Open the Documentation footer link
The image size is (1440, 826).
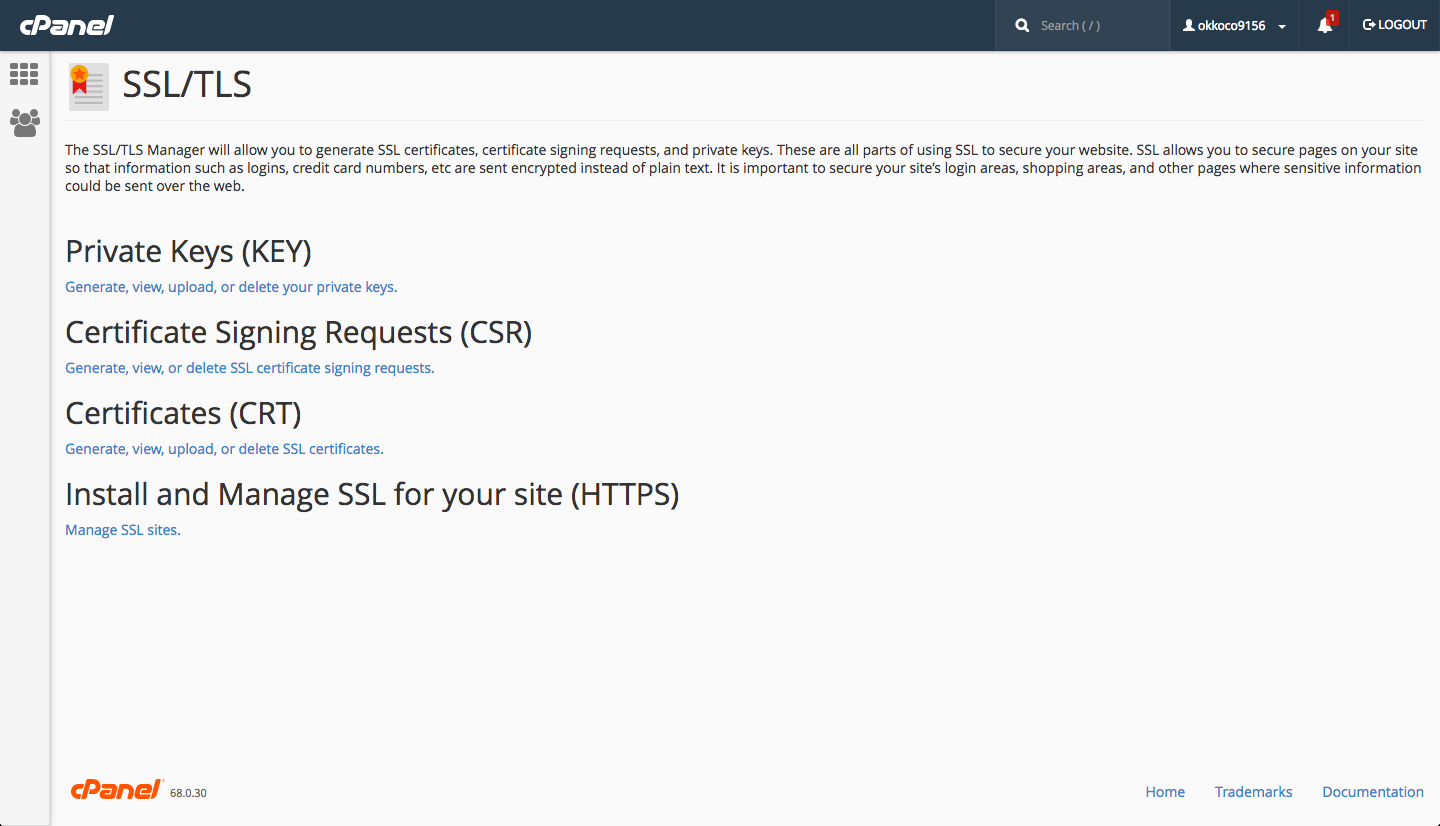click(x=1372, y=792)
